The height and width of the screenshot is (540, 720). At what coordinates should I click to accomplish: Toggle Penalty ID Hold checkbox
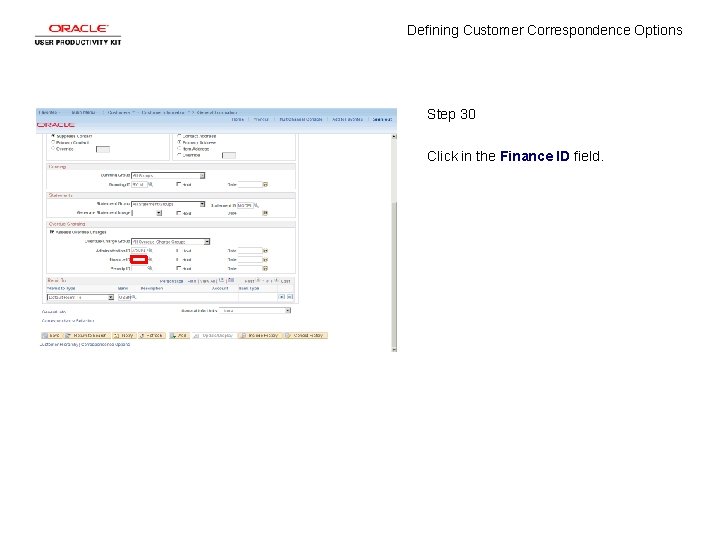pos(179,268)
